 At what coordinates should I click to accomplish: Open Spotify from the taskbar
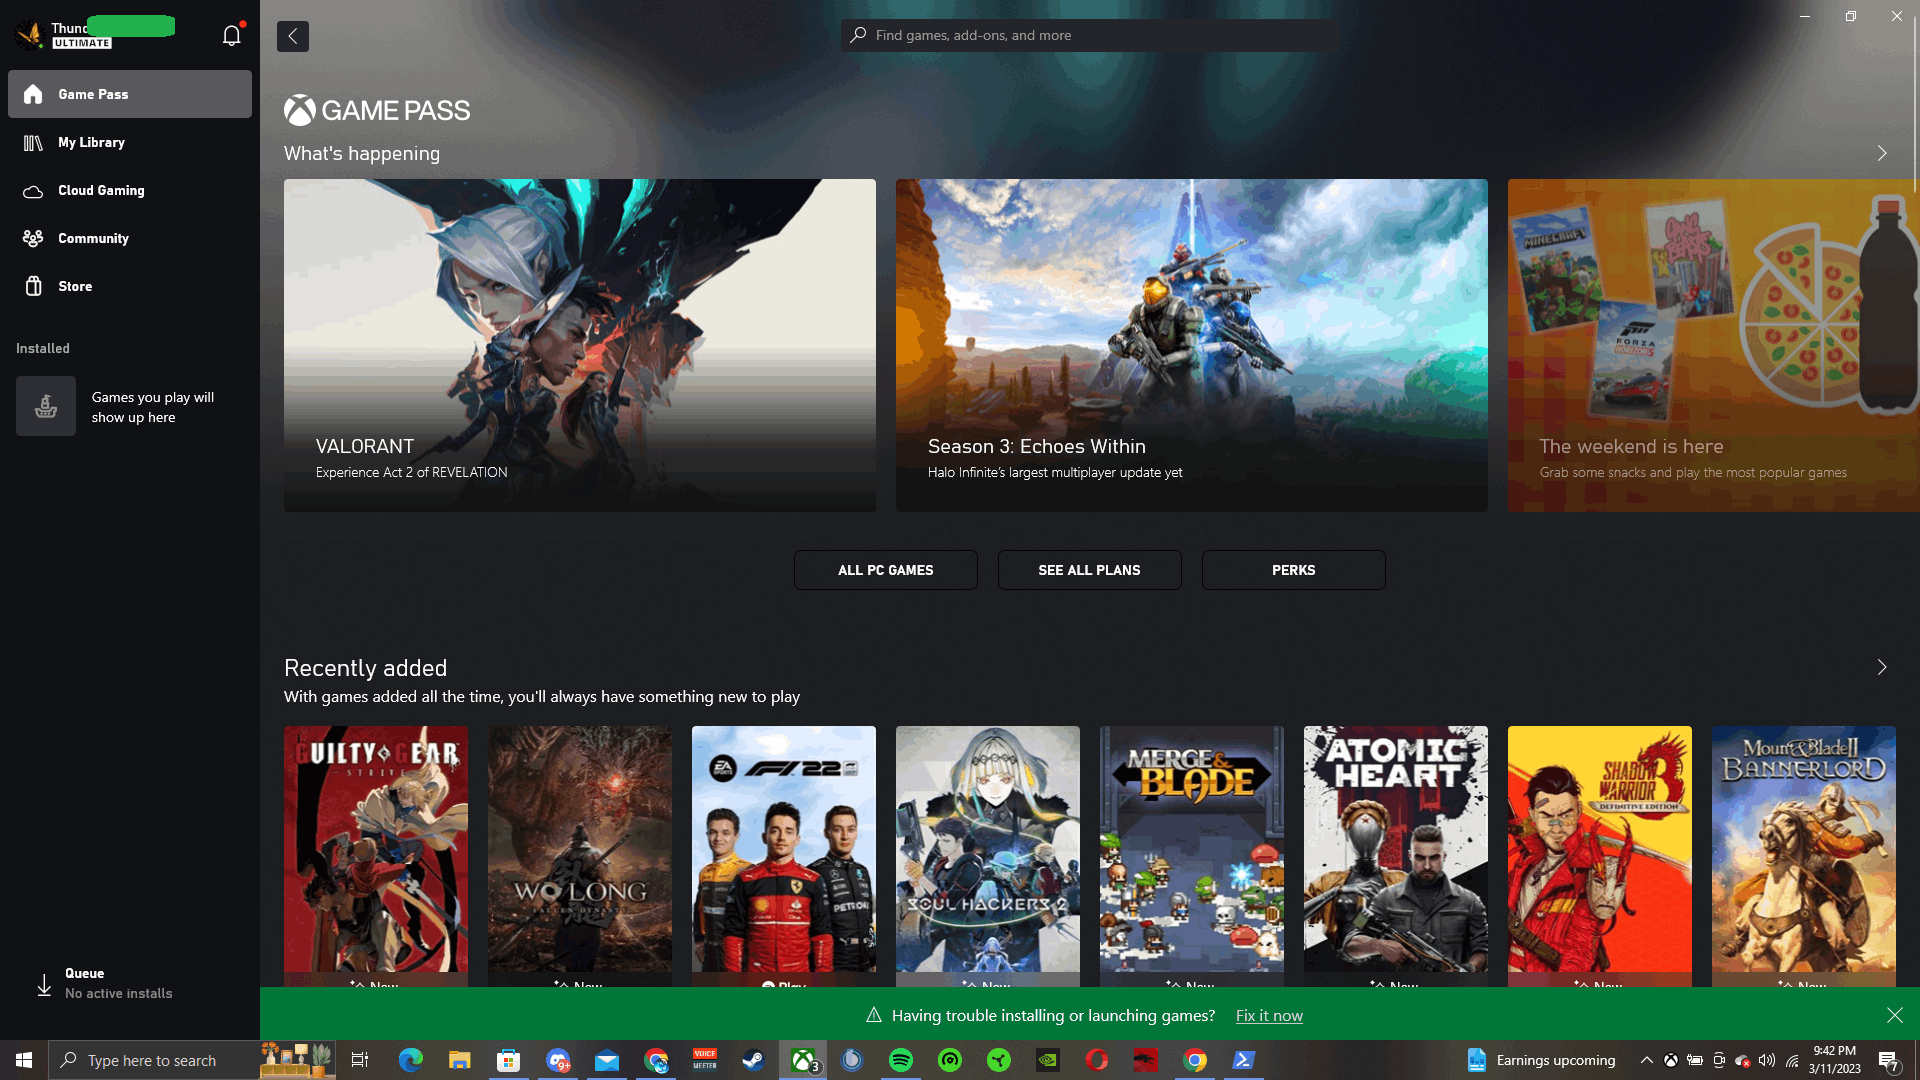pos(901,1060)
